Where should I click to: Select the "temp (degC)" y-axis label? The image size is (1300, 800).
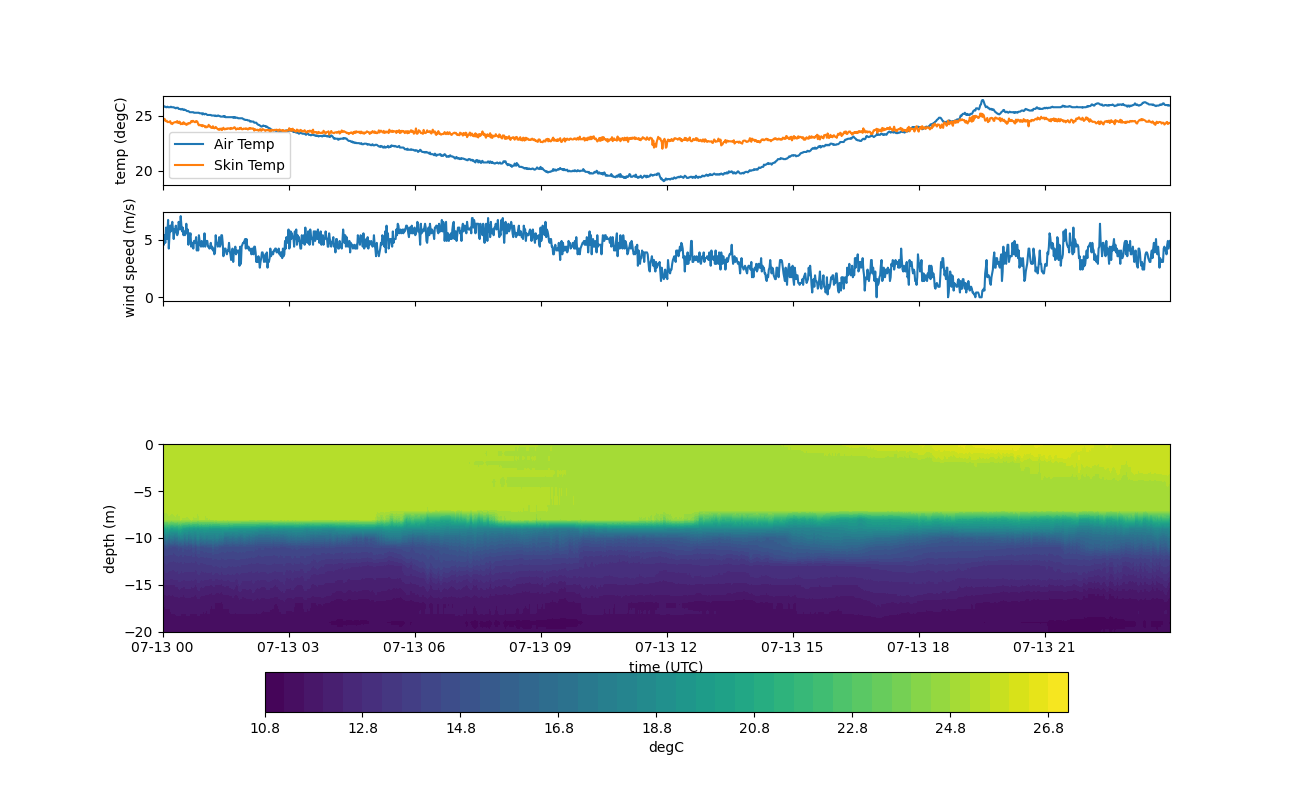[x=121, y=141]
